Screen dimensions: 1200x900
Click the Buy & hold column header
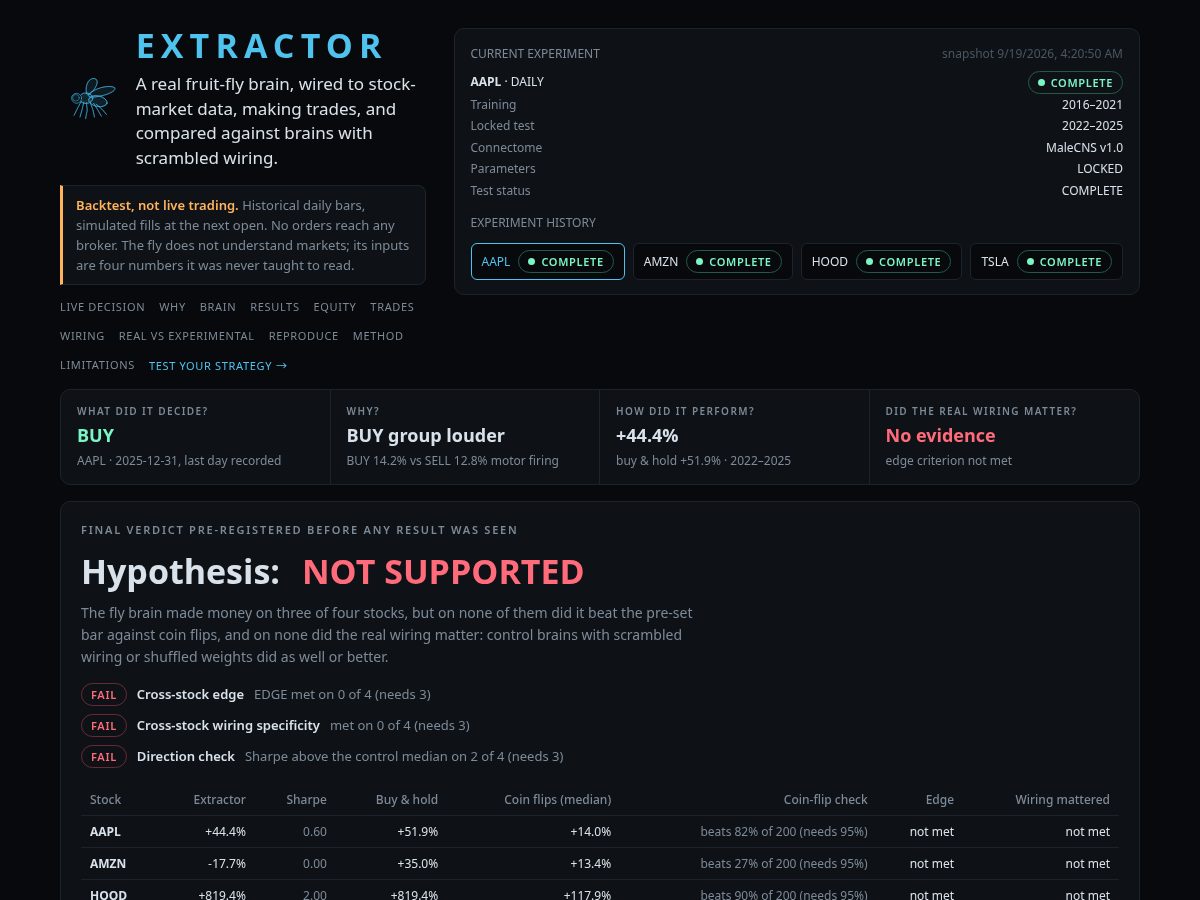407,799
